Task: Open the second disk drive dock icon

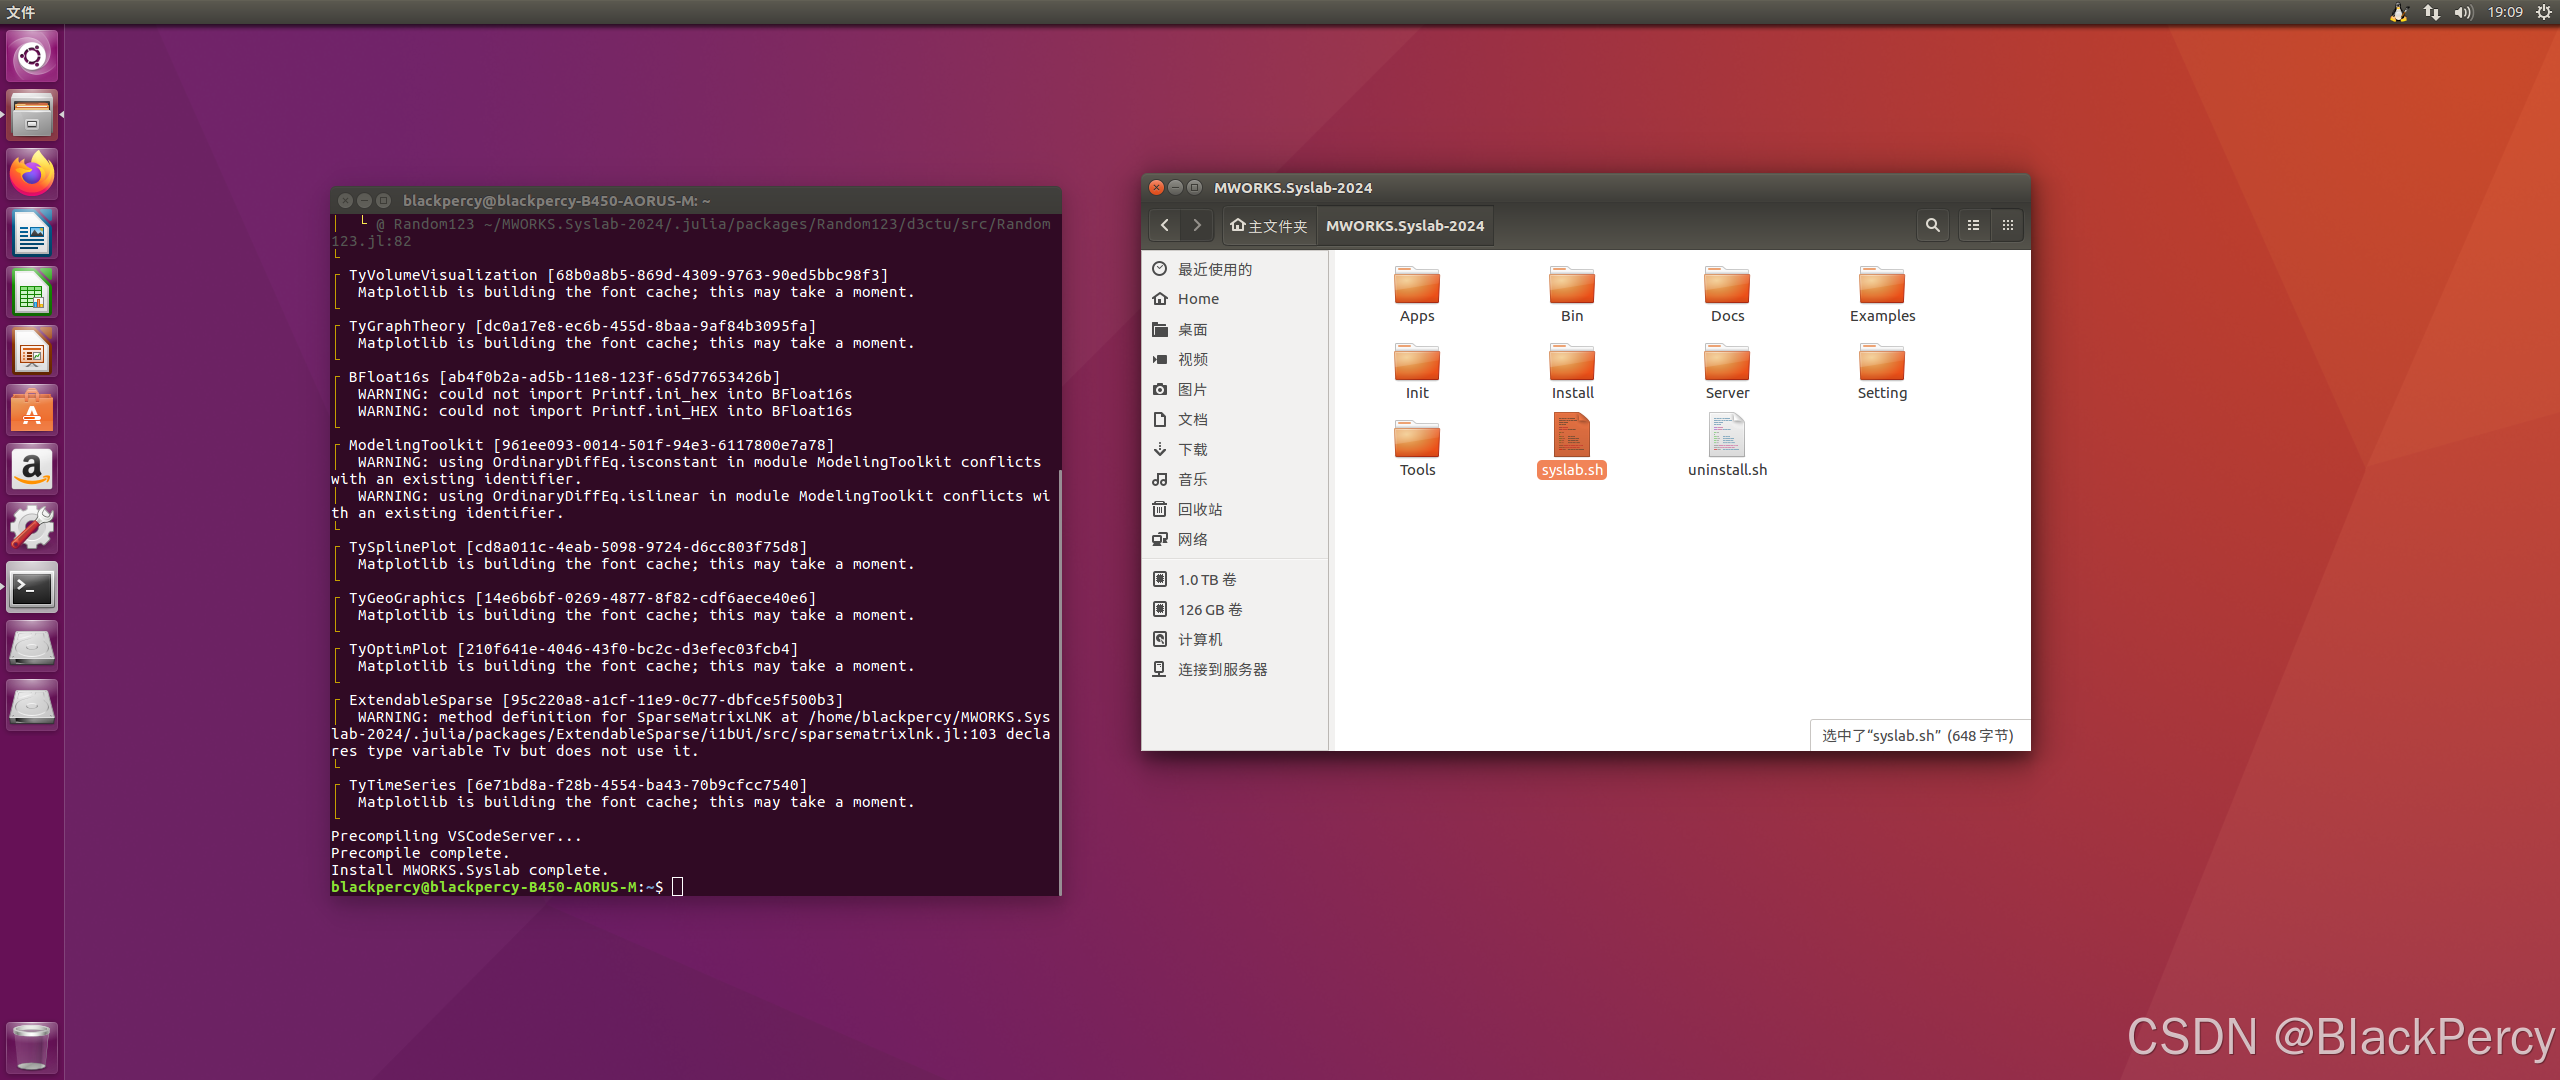Action: coord(32,705)
